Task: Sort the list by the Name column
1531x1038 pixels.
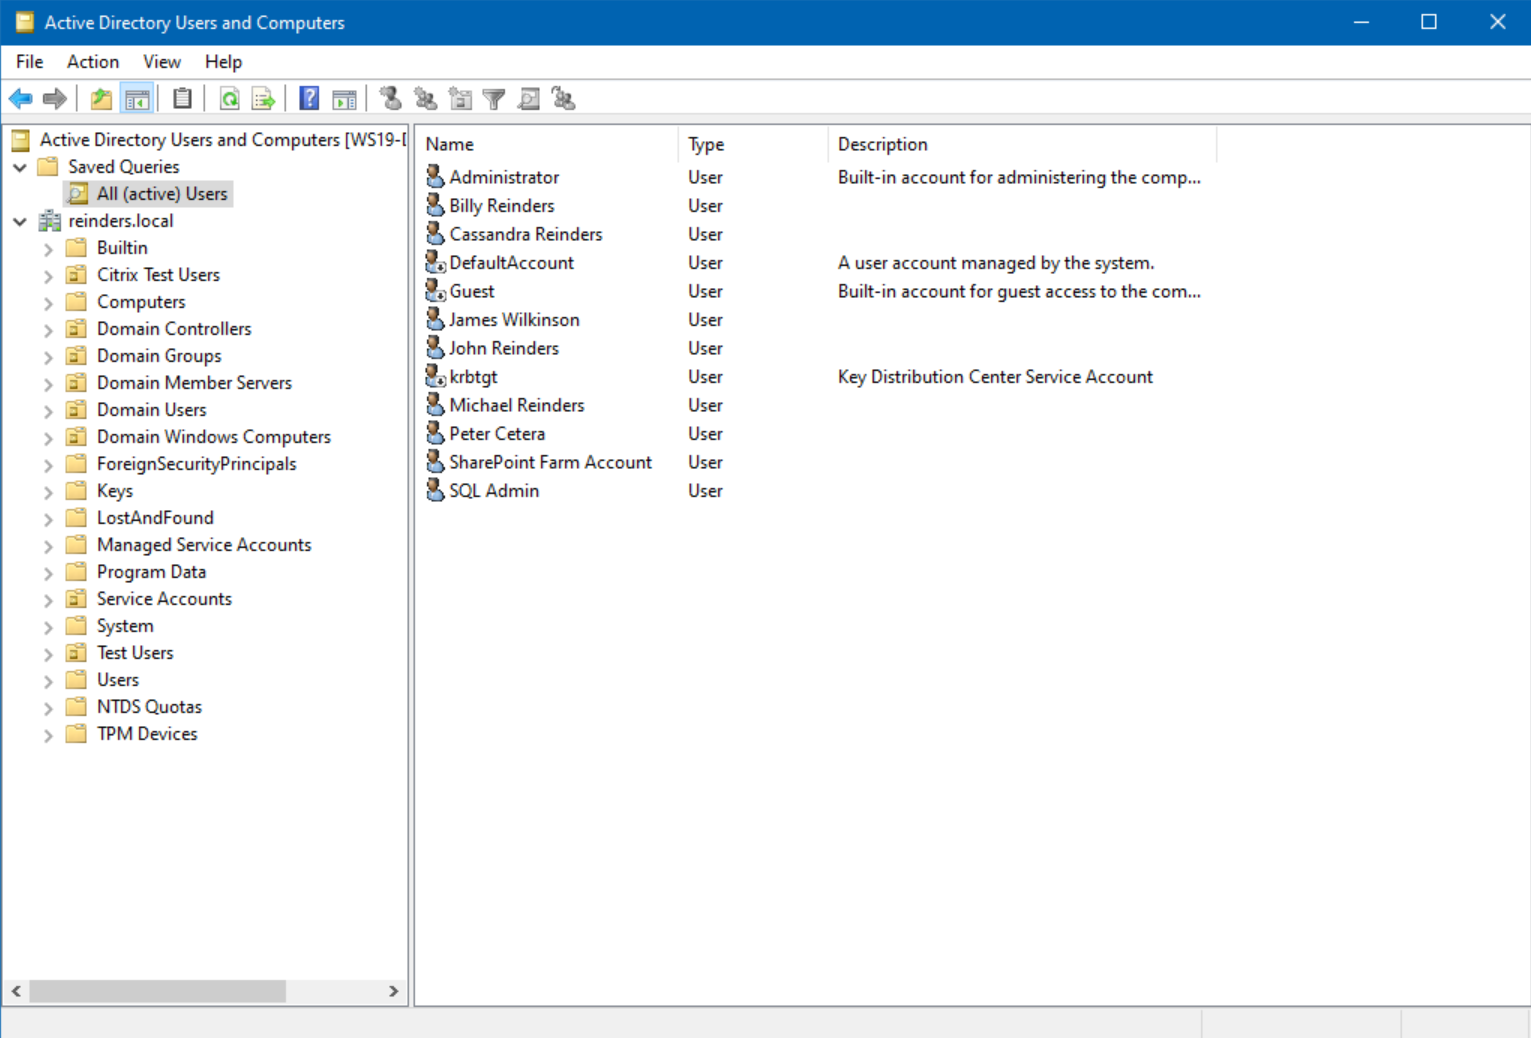Action: coord(449,144)
